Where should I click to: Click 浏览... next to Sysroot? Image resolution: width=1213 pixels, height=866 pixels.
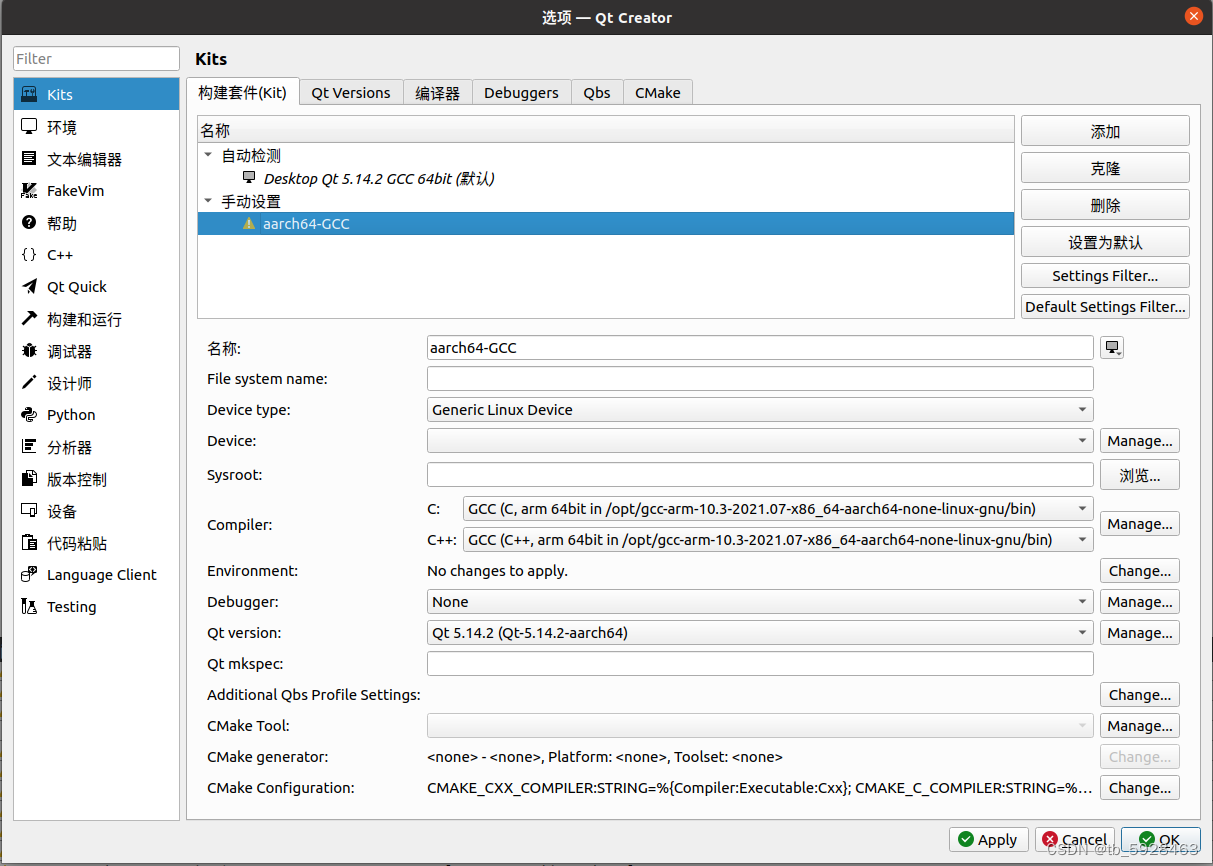tap(1140, 475)
